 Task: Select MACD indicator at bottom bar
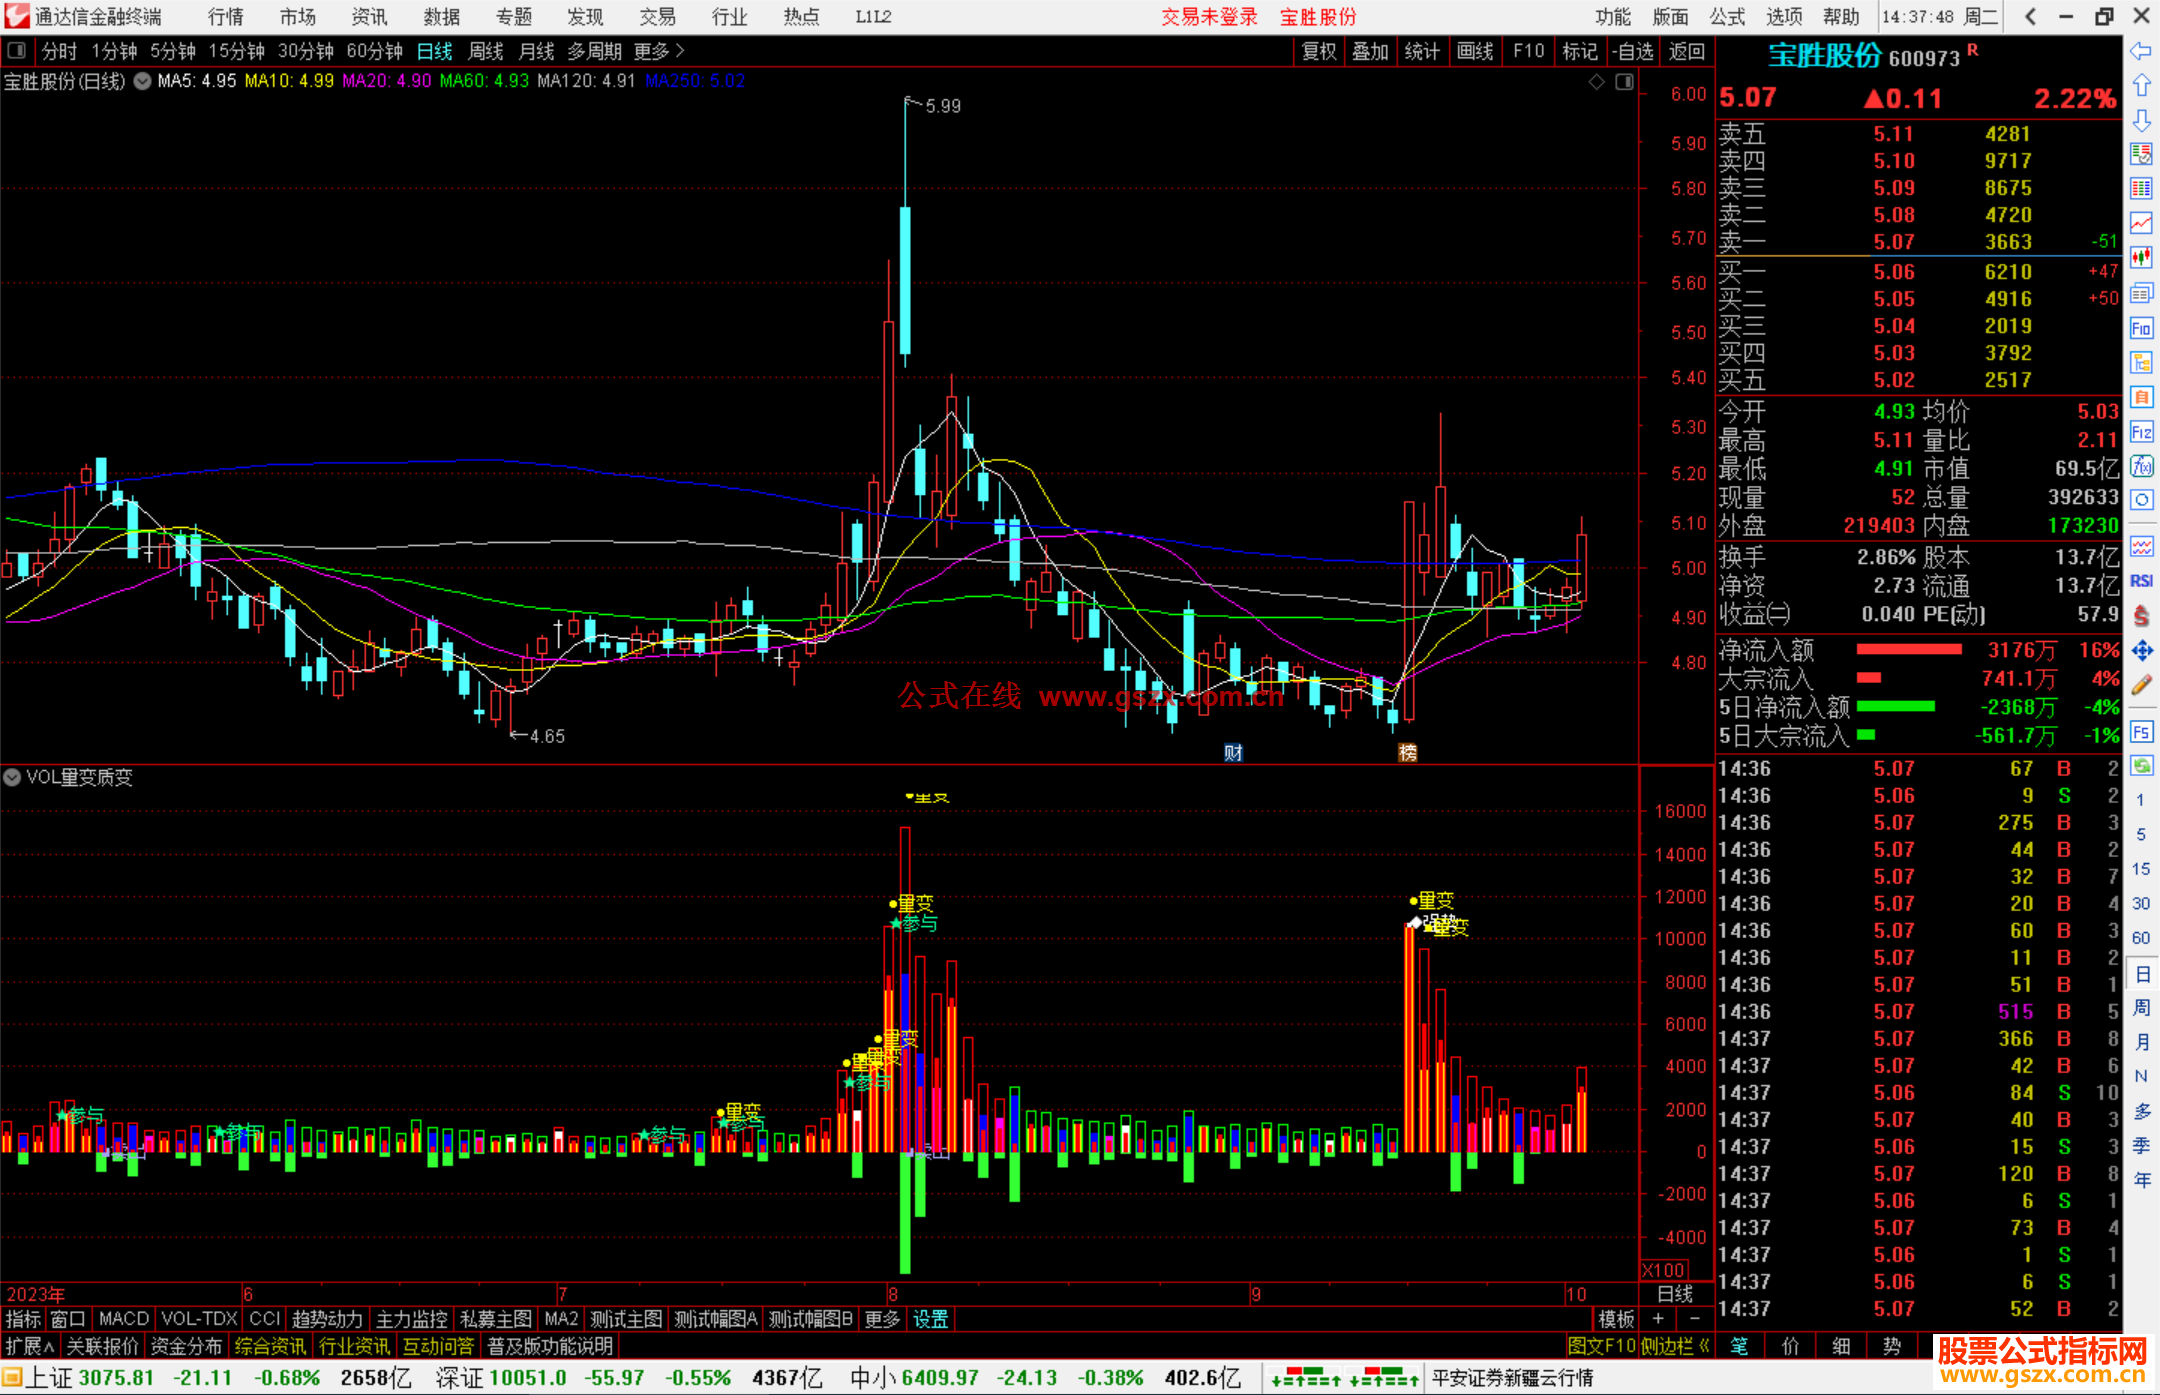[x=123, y=1319]
